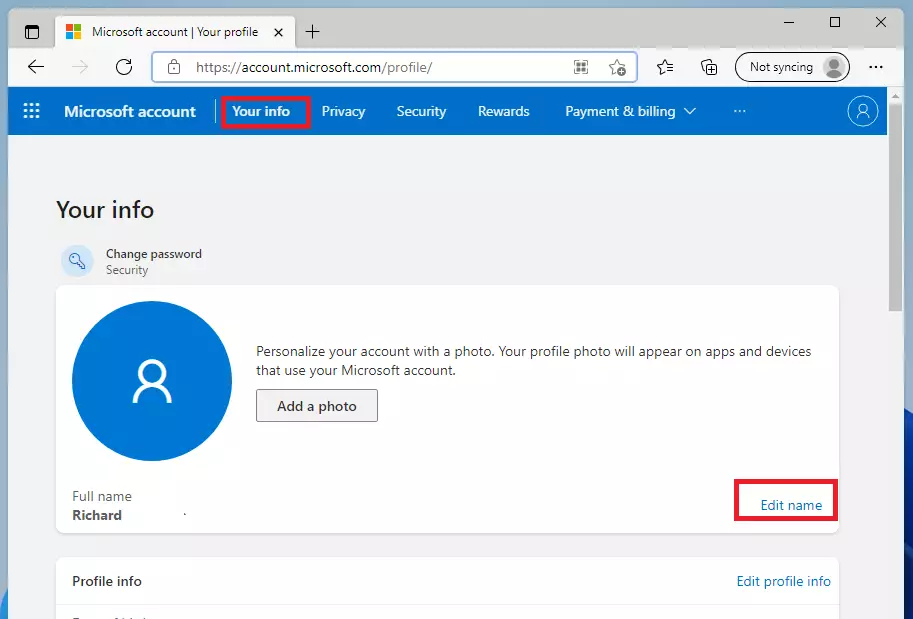Expand the Payment & billing dropdown

point(631,111)
